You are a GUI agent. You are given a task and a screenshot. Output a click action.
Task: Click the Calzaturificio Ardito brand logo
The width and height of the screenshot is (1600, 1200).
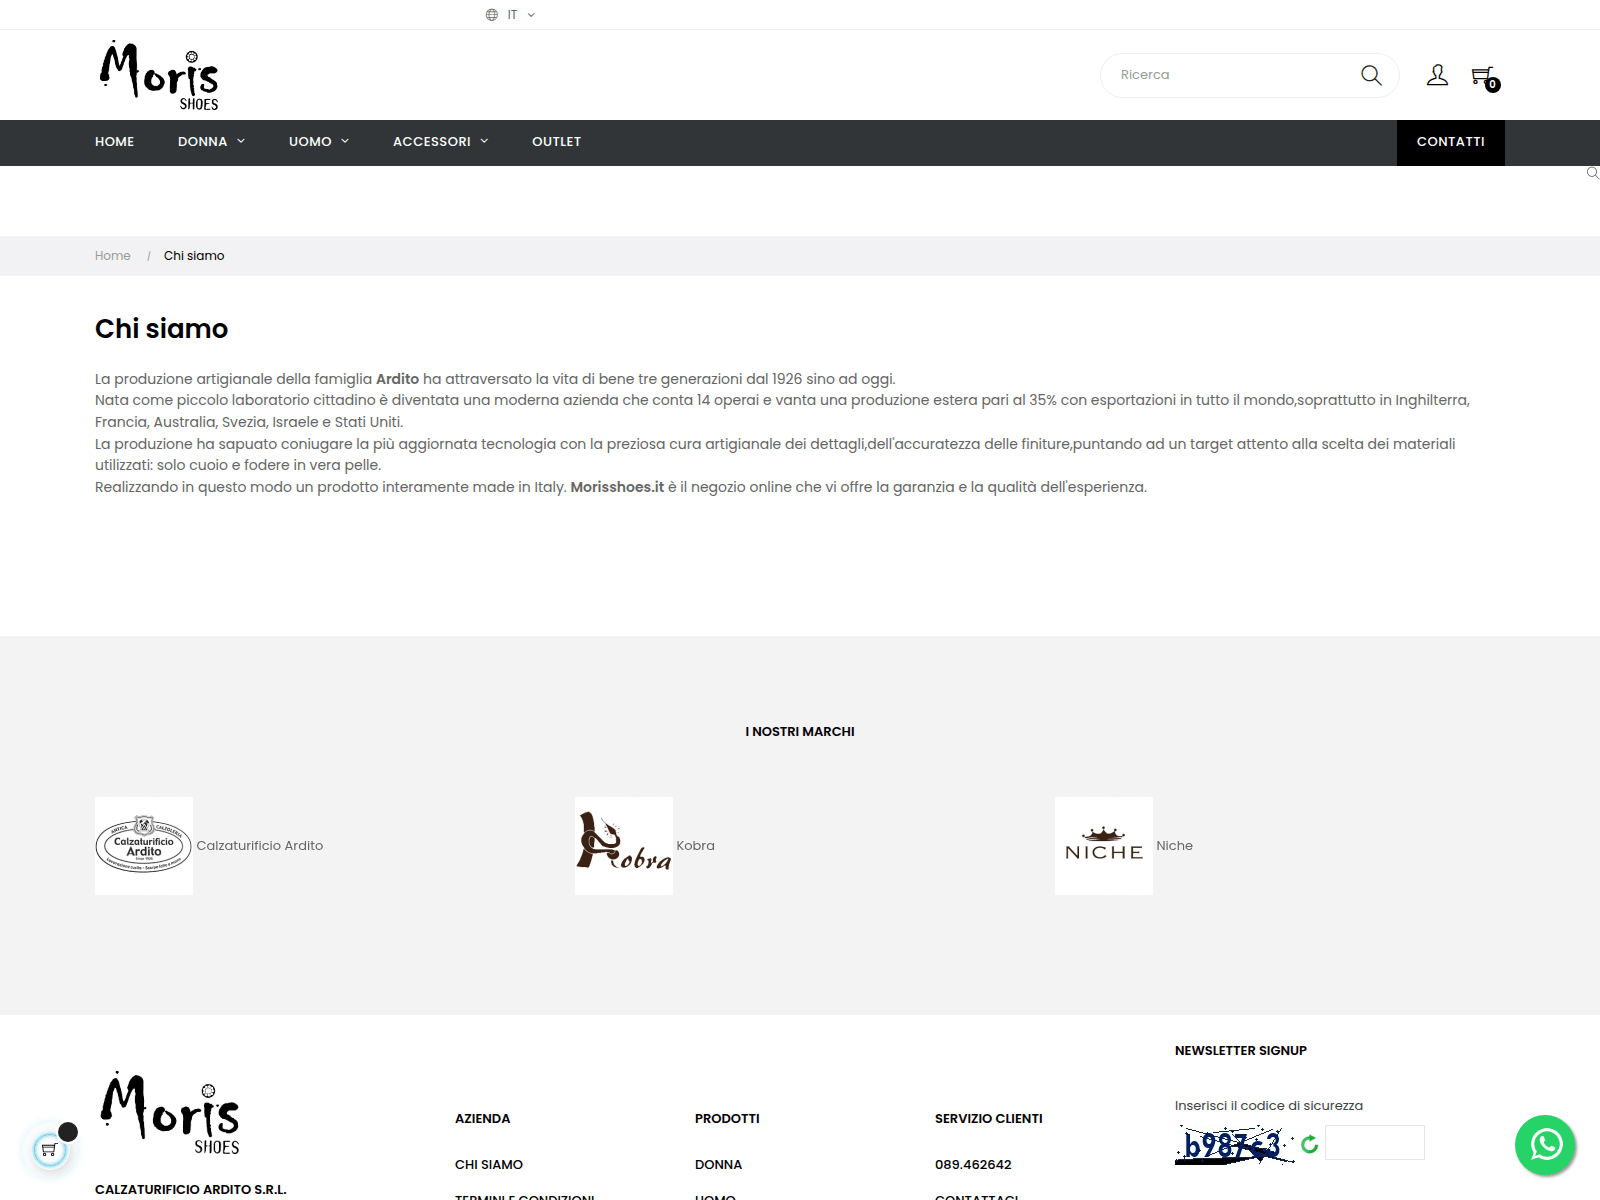pyautogui.click(x=144, y=846)
